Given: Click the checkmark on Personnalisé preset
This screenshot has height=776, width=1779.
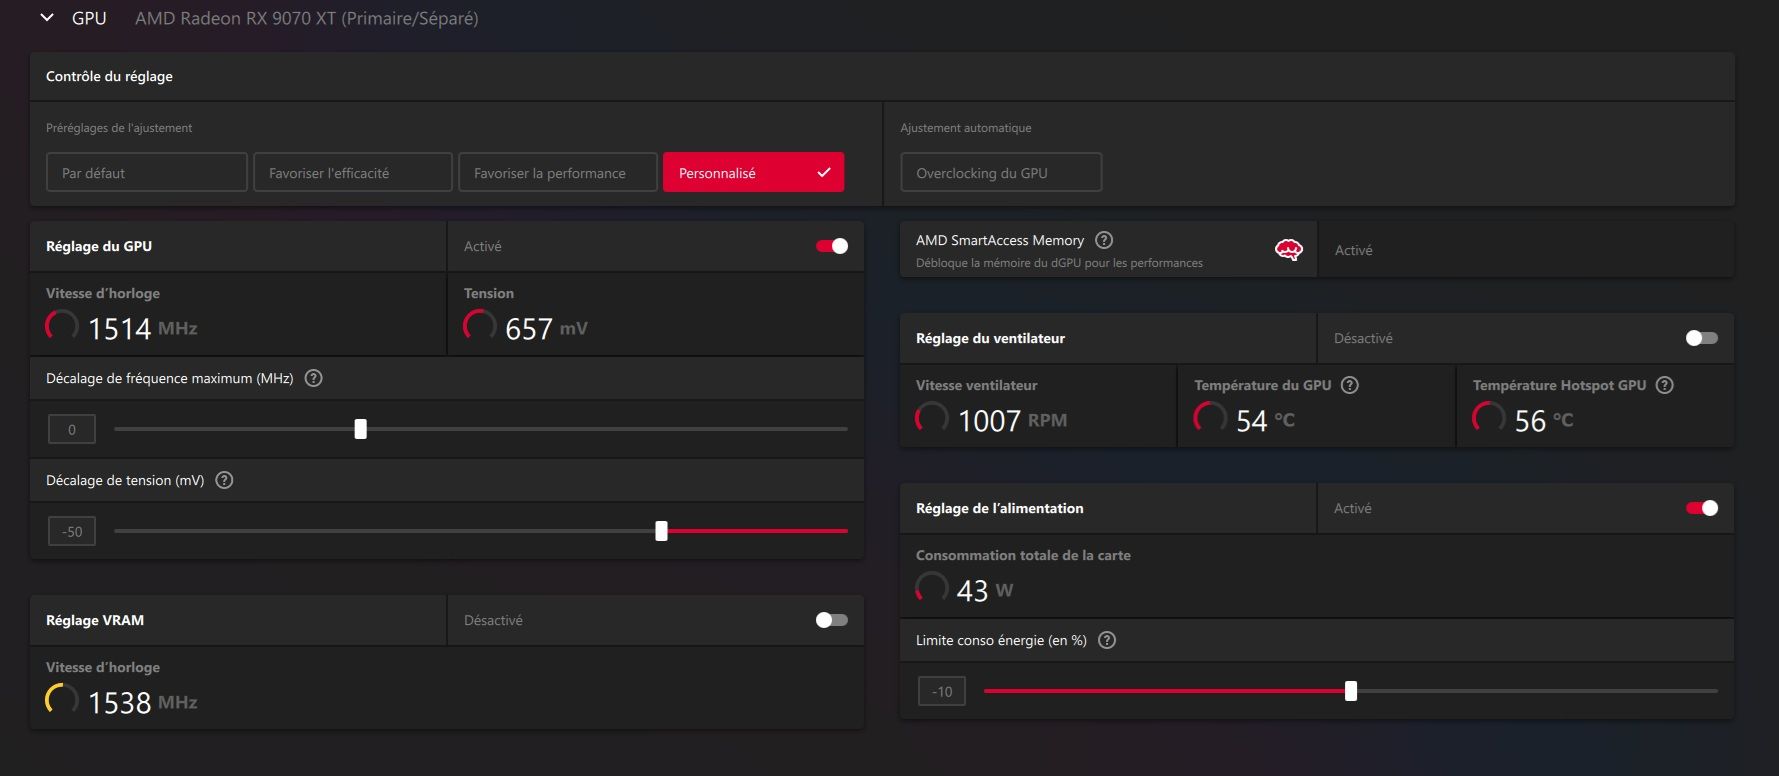Looking at the screenshot, I should pyautogui.click(x=824, y=173).
